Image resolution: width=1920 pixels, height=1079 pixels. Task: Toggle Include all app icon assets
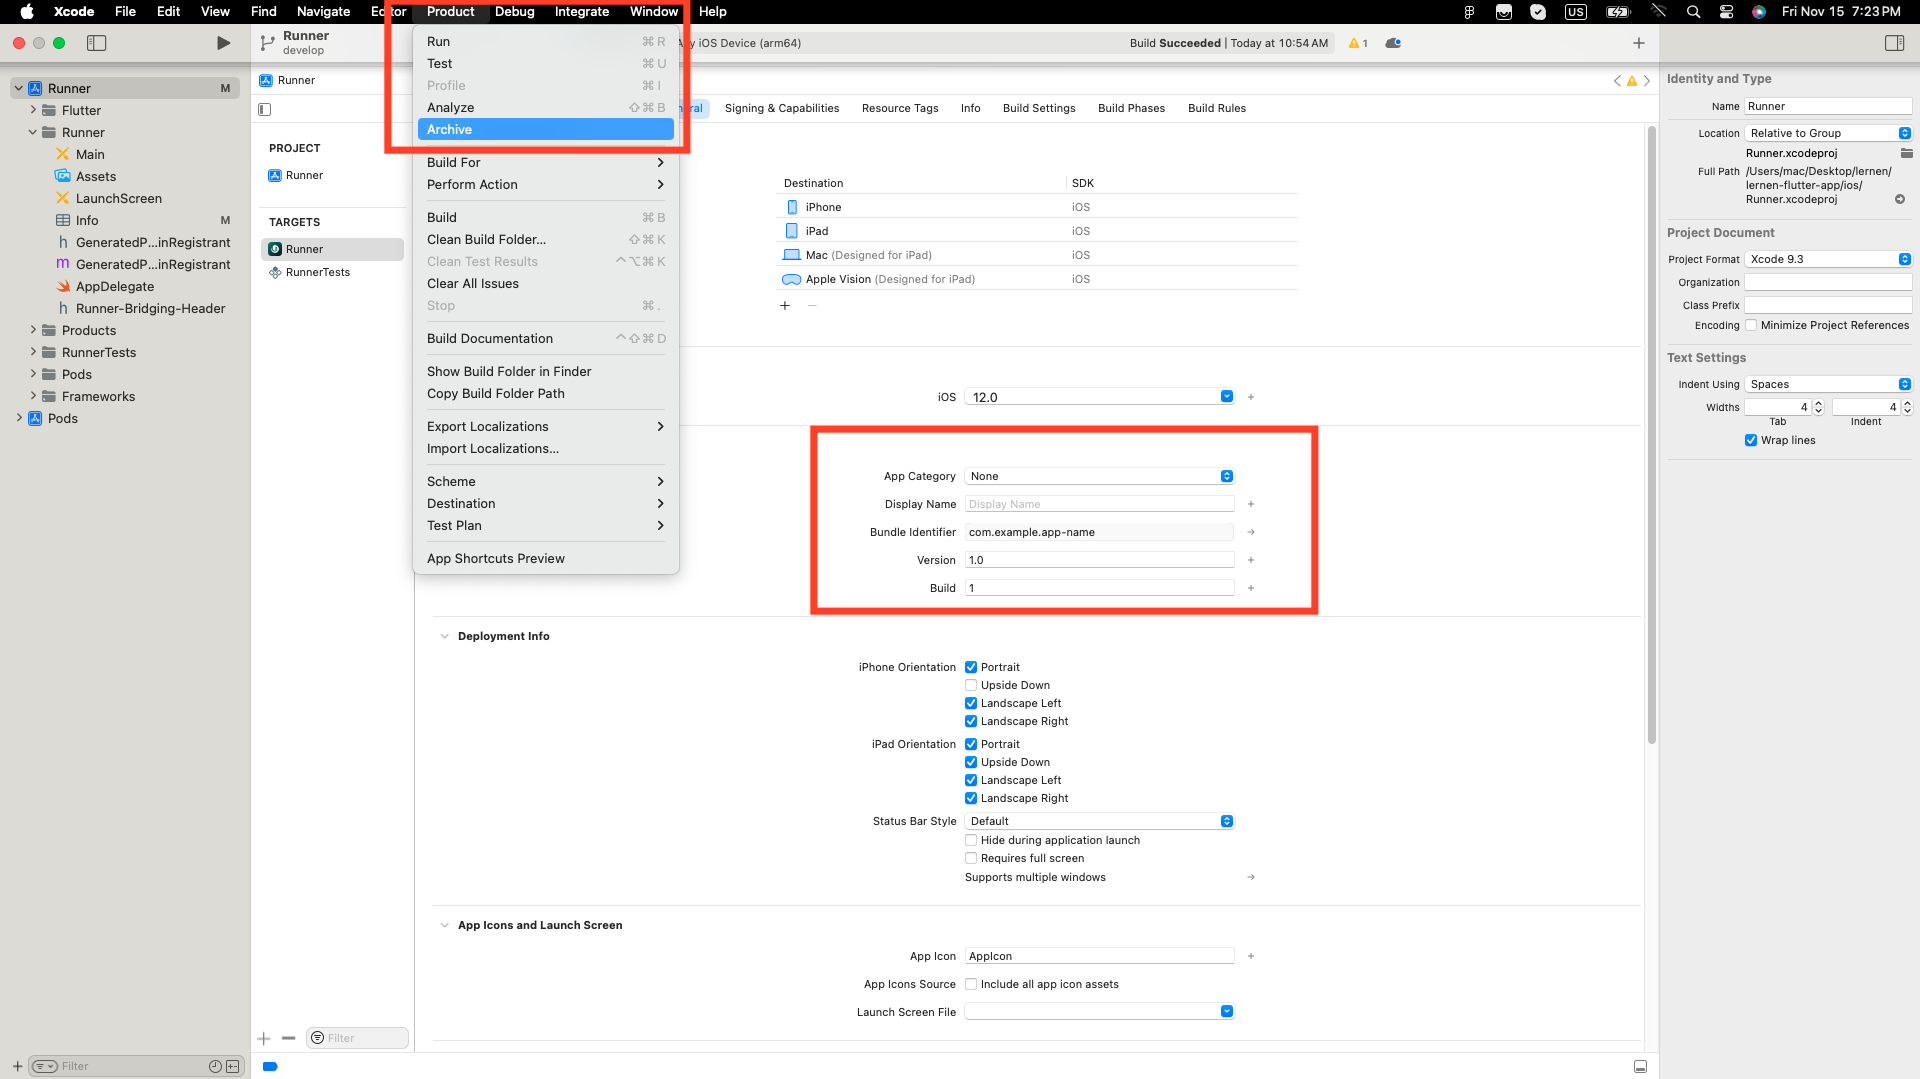(x=971, y=984)
